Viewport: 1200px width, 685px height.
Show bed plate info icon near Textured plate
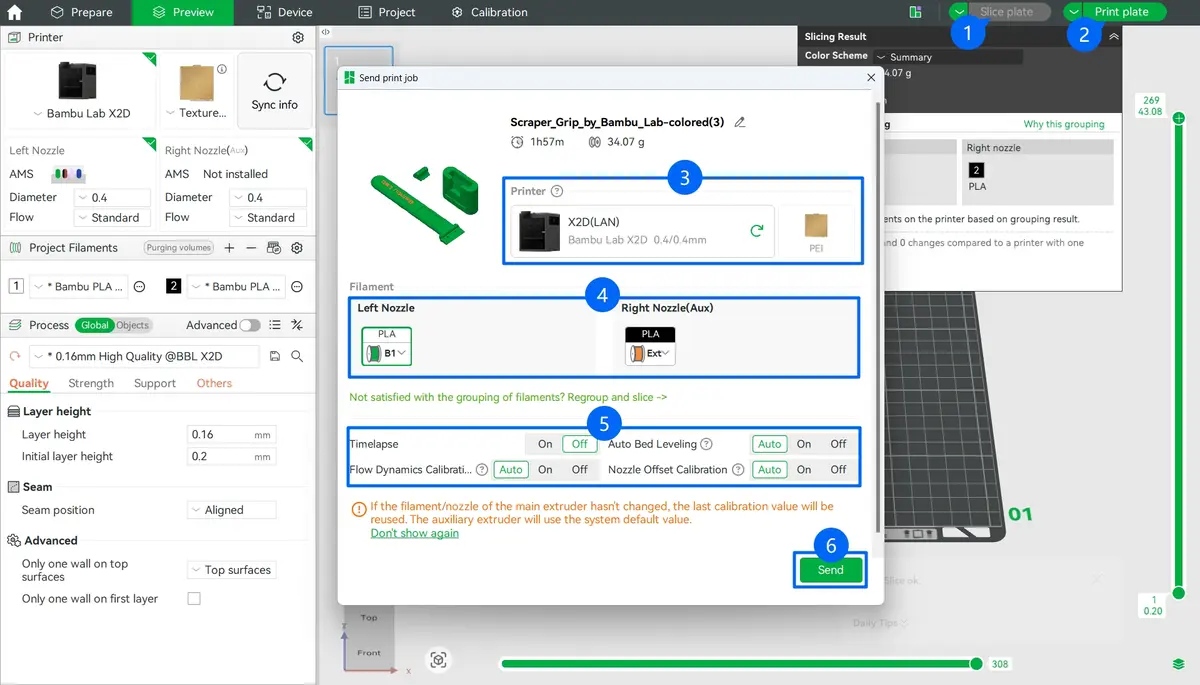(222, 69)
